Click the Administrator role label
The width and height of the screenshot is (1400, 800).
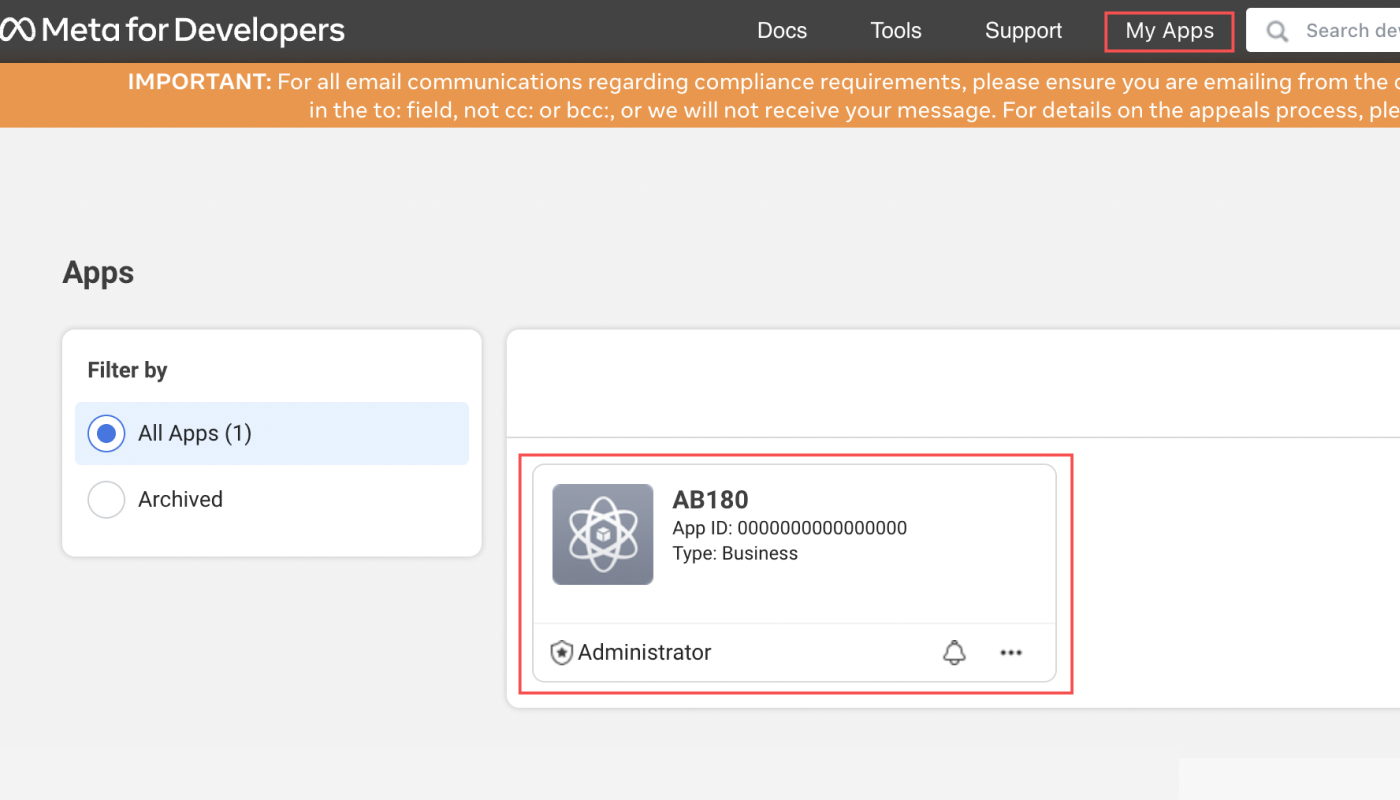644,653
